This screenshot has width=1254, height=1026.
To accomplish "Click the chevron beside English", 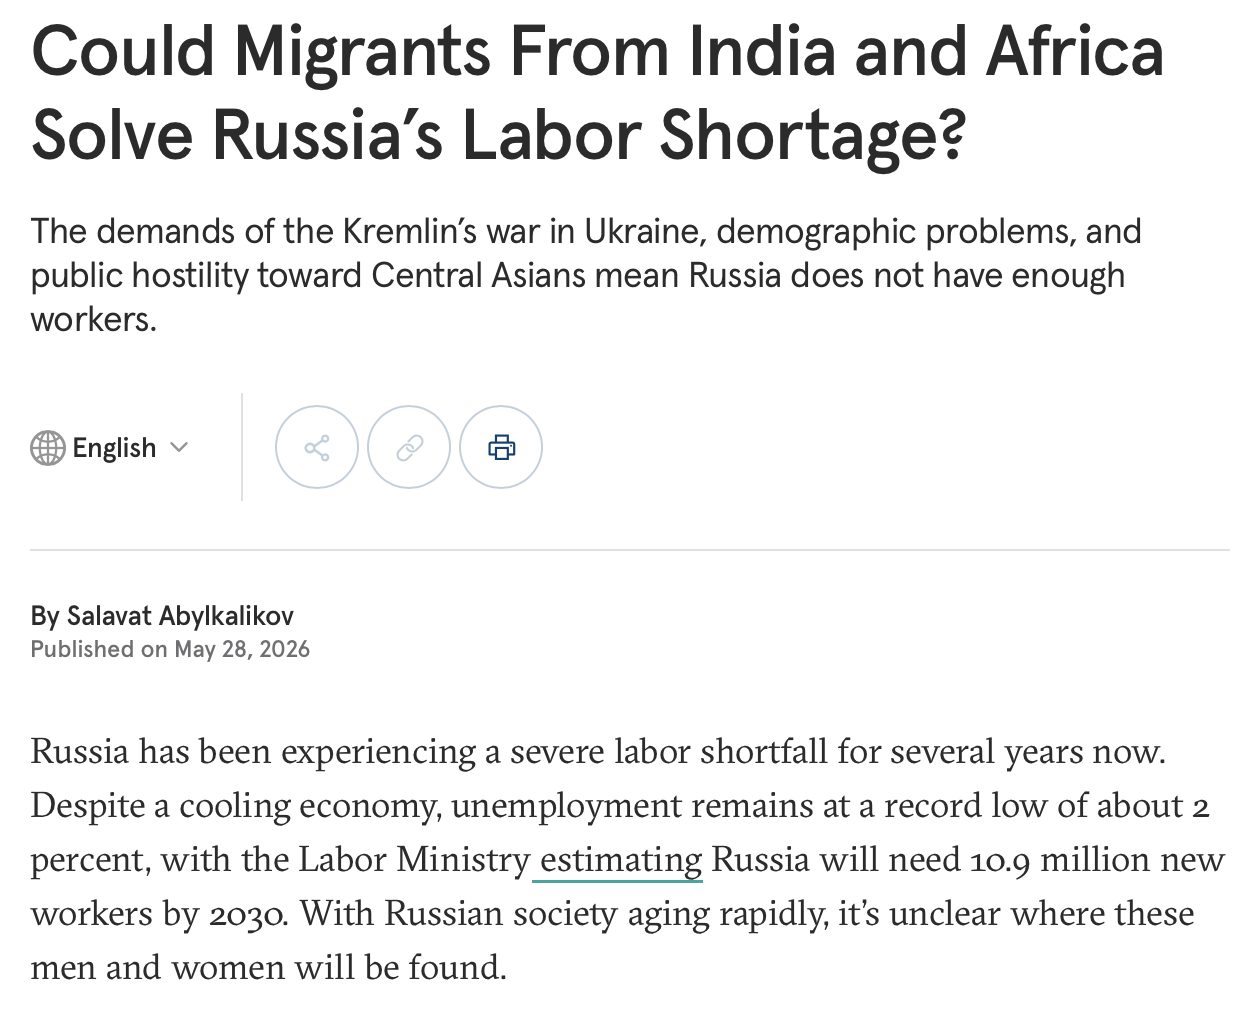I will [x=179, y=447].
